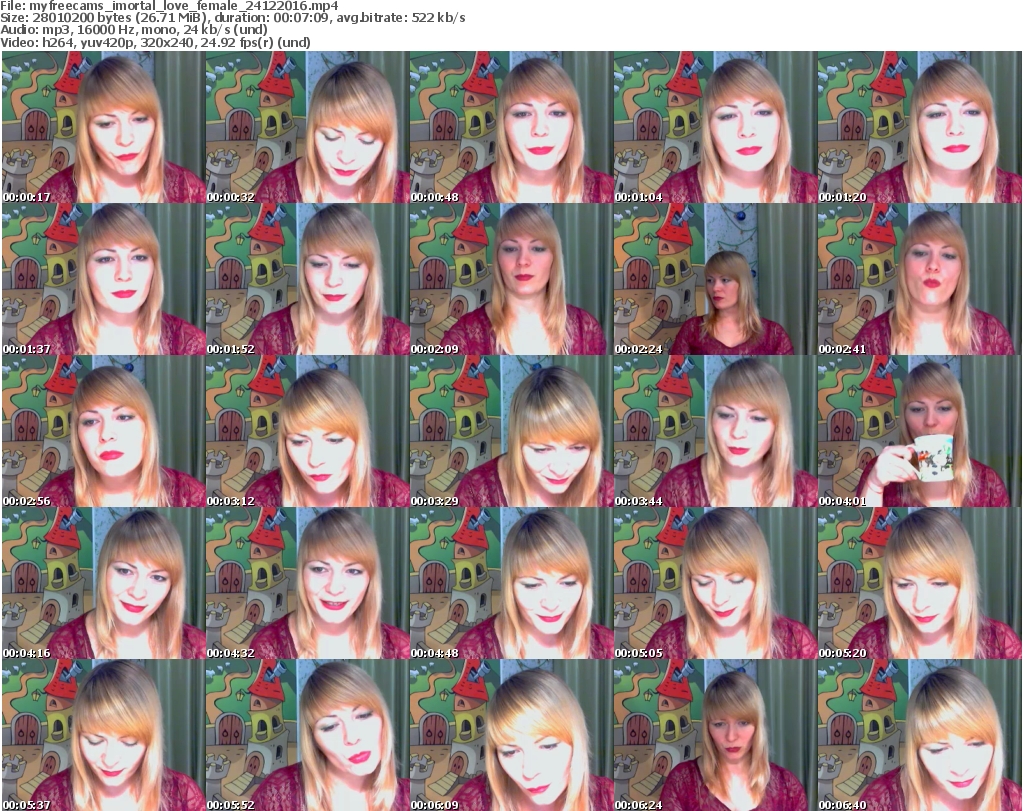1024x811 pixels.
Task: Open the thumbnail frame stamped 00:02:09
Action: point(511,279)
